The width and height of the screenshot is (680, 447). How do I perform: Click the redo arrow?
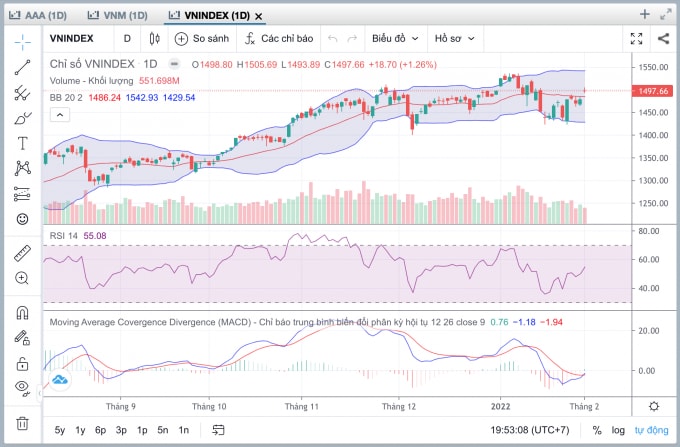[352, 39]
